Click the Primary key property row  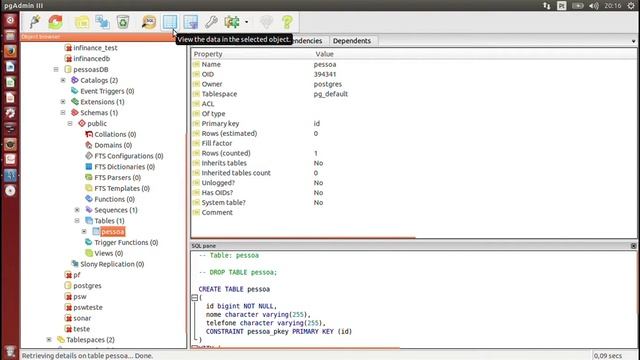coord(414,124)
